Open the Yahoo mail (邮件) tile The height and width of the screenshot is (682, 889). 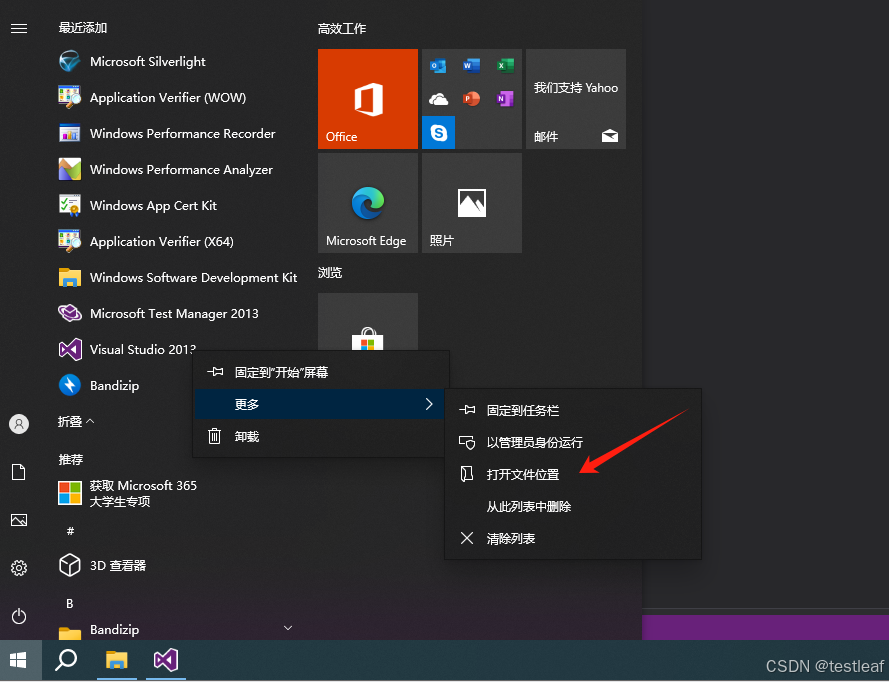[575, 99]
